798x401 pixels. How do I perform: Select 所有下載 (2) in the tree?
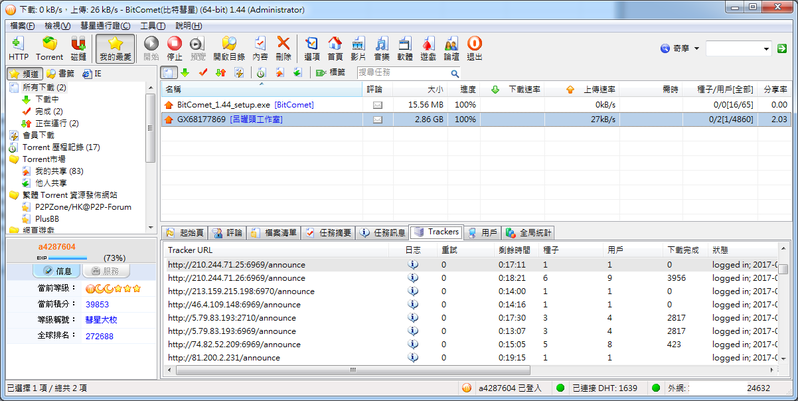[44, 88]
